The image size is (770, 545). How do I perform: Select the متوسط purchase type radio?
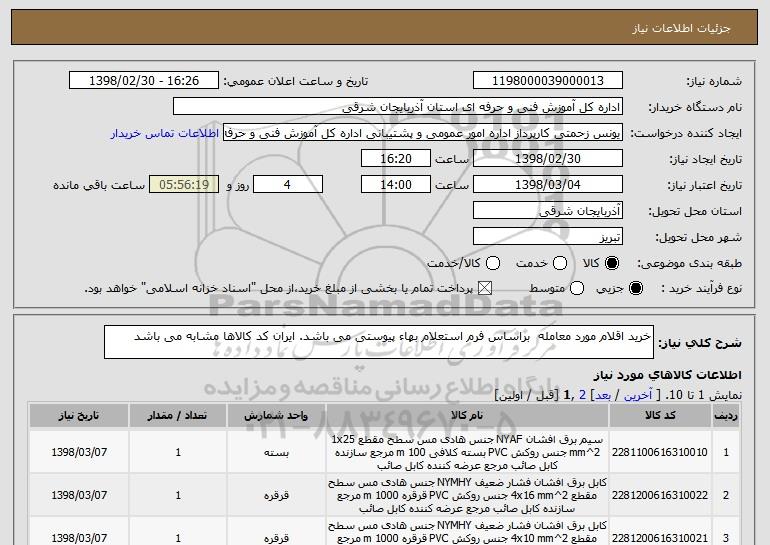pyautogui.click(x=577, y=288)
